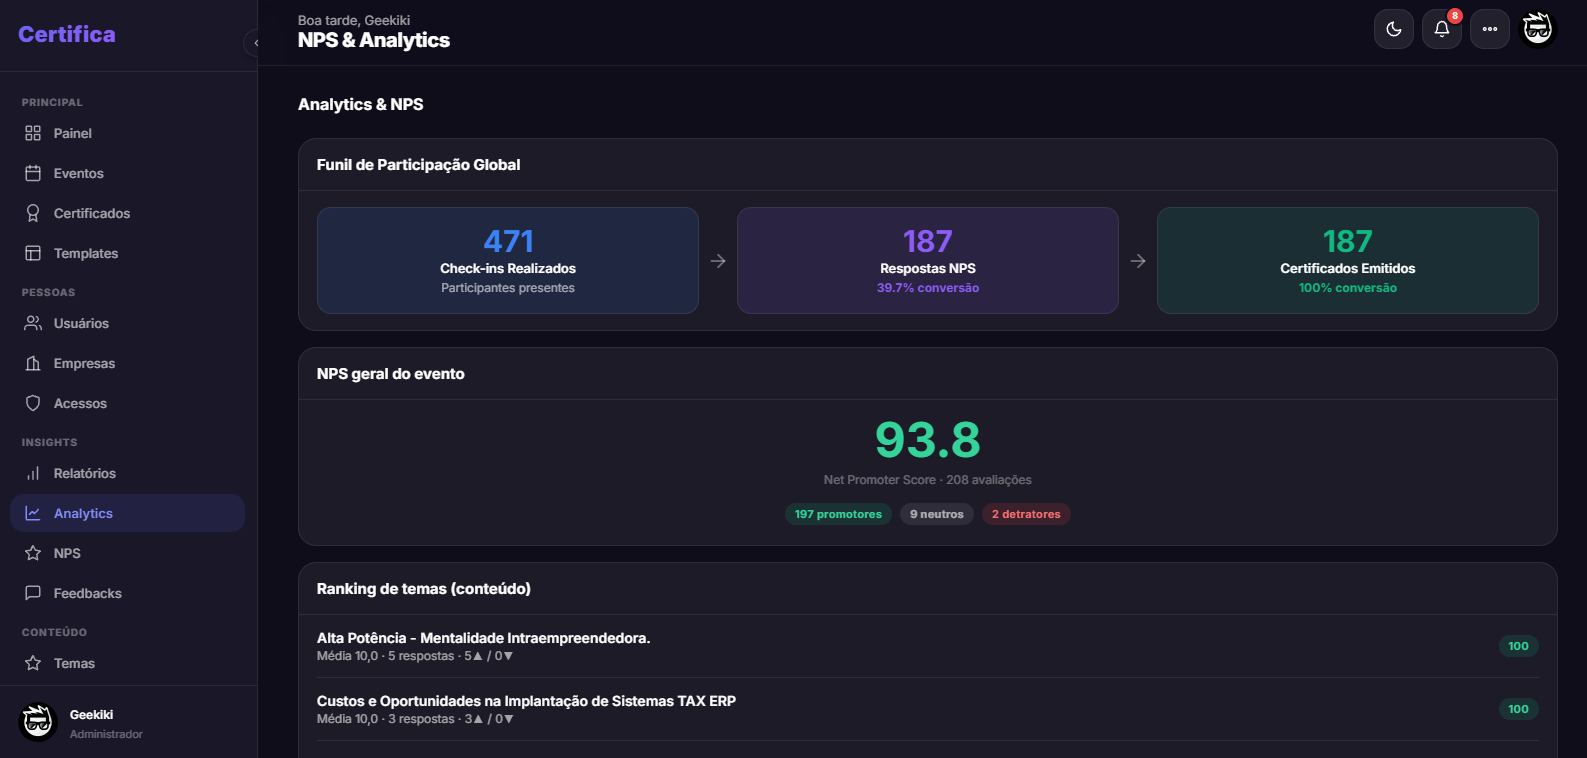Screen dimensions: 1587x758
Task: Click the Temas star icon
Action: coord(33,663)
